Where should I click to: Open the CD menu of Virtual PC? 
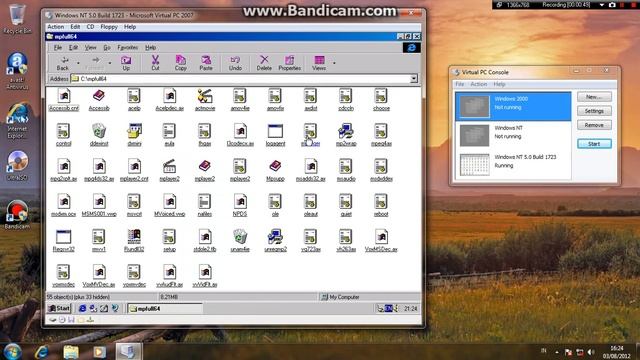90,27
